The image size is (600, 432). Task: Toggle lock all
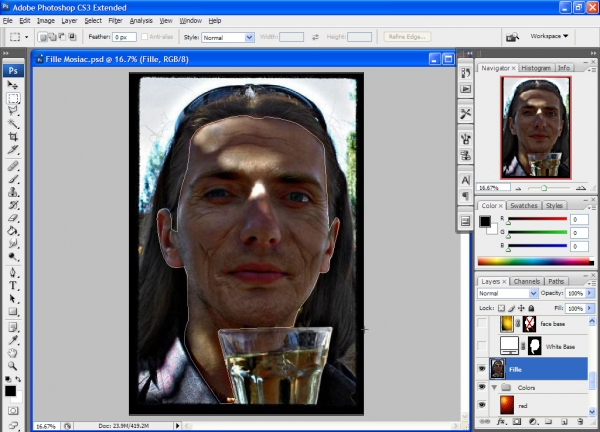click(x=531, y=308)
